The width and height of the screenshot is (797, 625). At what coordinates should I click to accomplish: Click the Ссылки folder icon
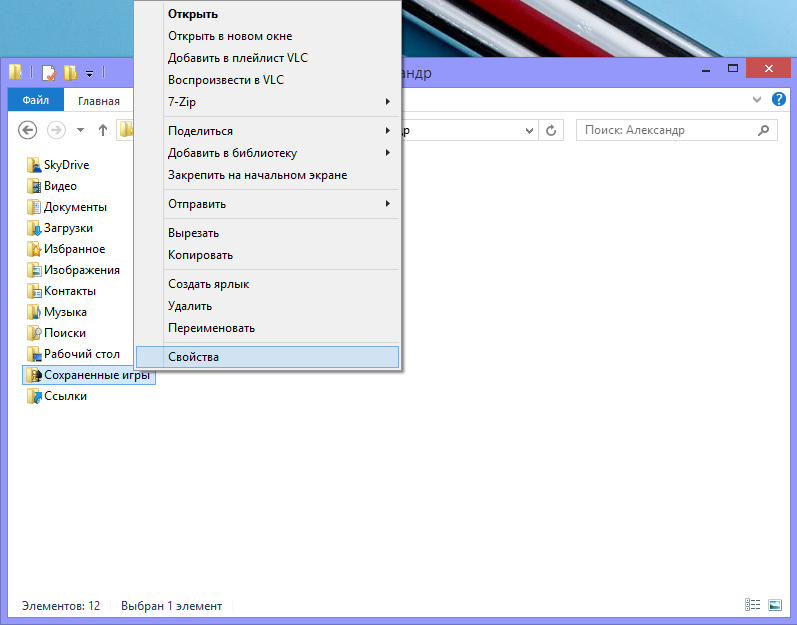point(34,396)
